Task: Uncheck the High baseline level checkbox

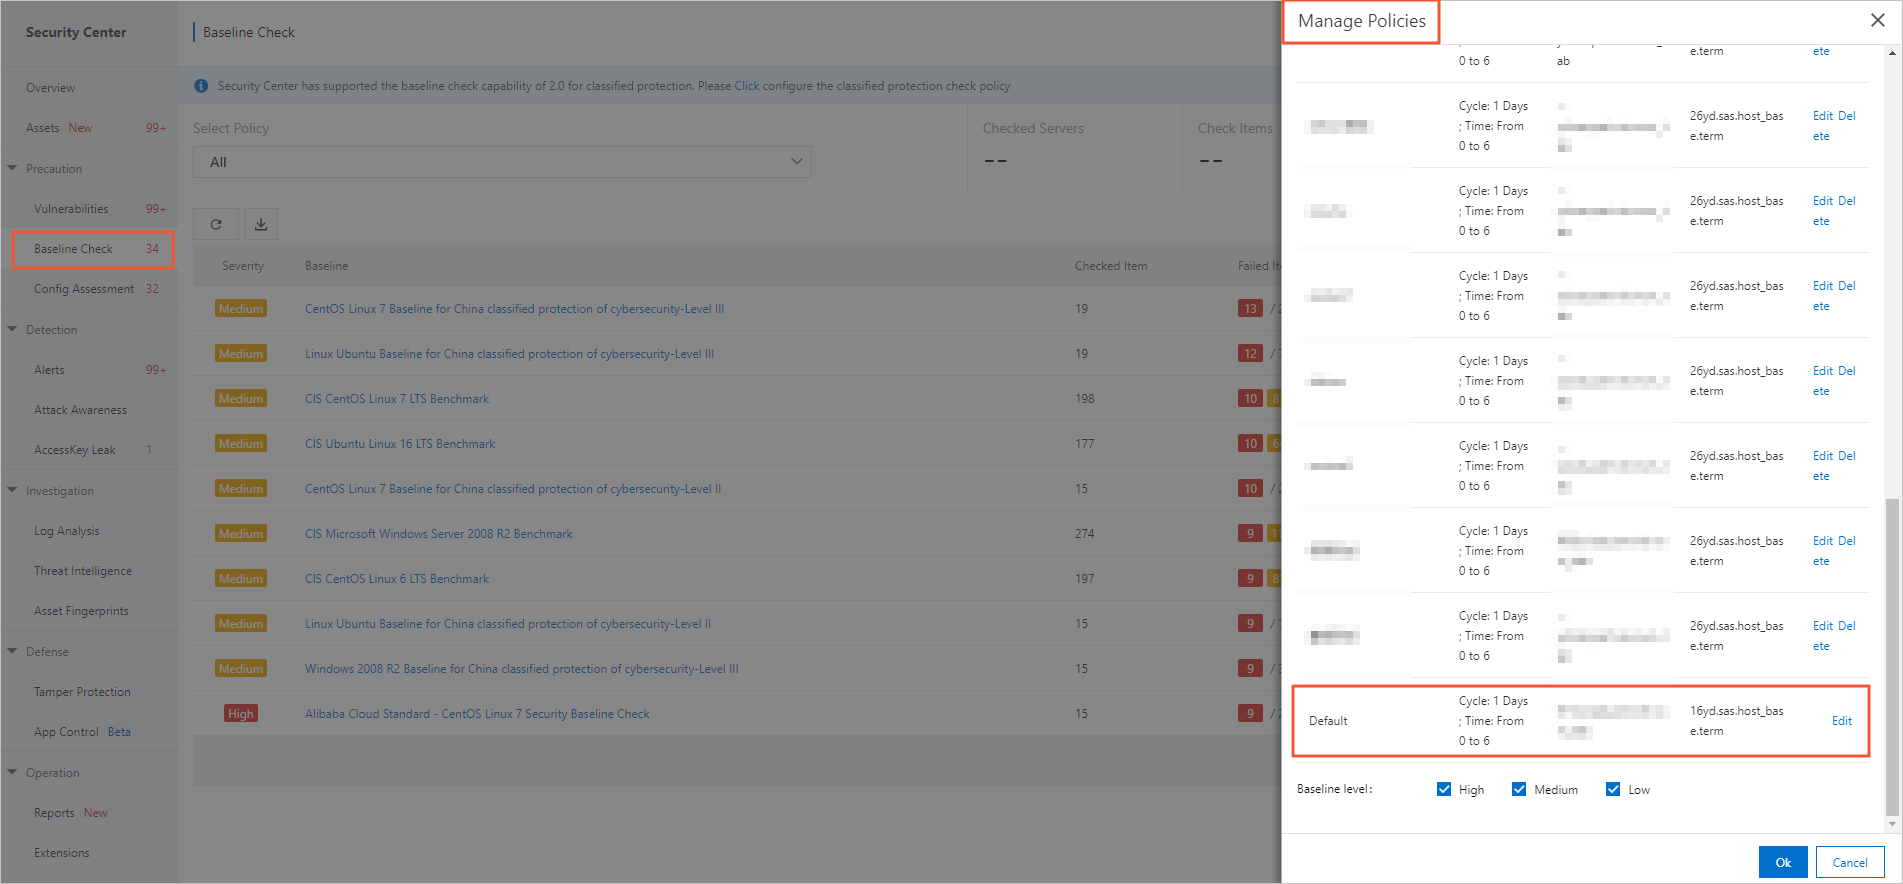Action: click(x=1444, y=790)
